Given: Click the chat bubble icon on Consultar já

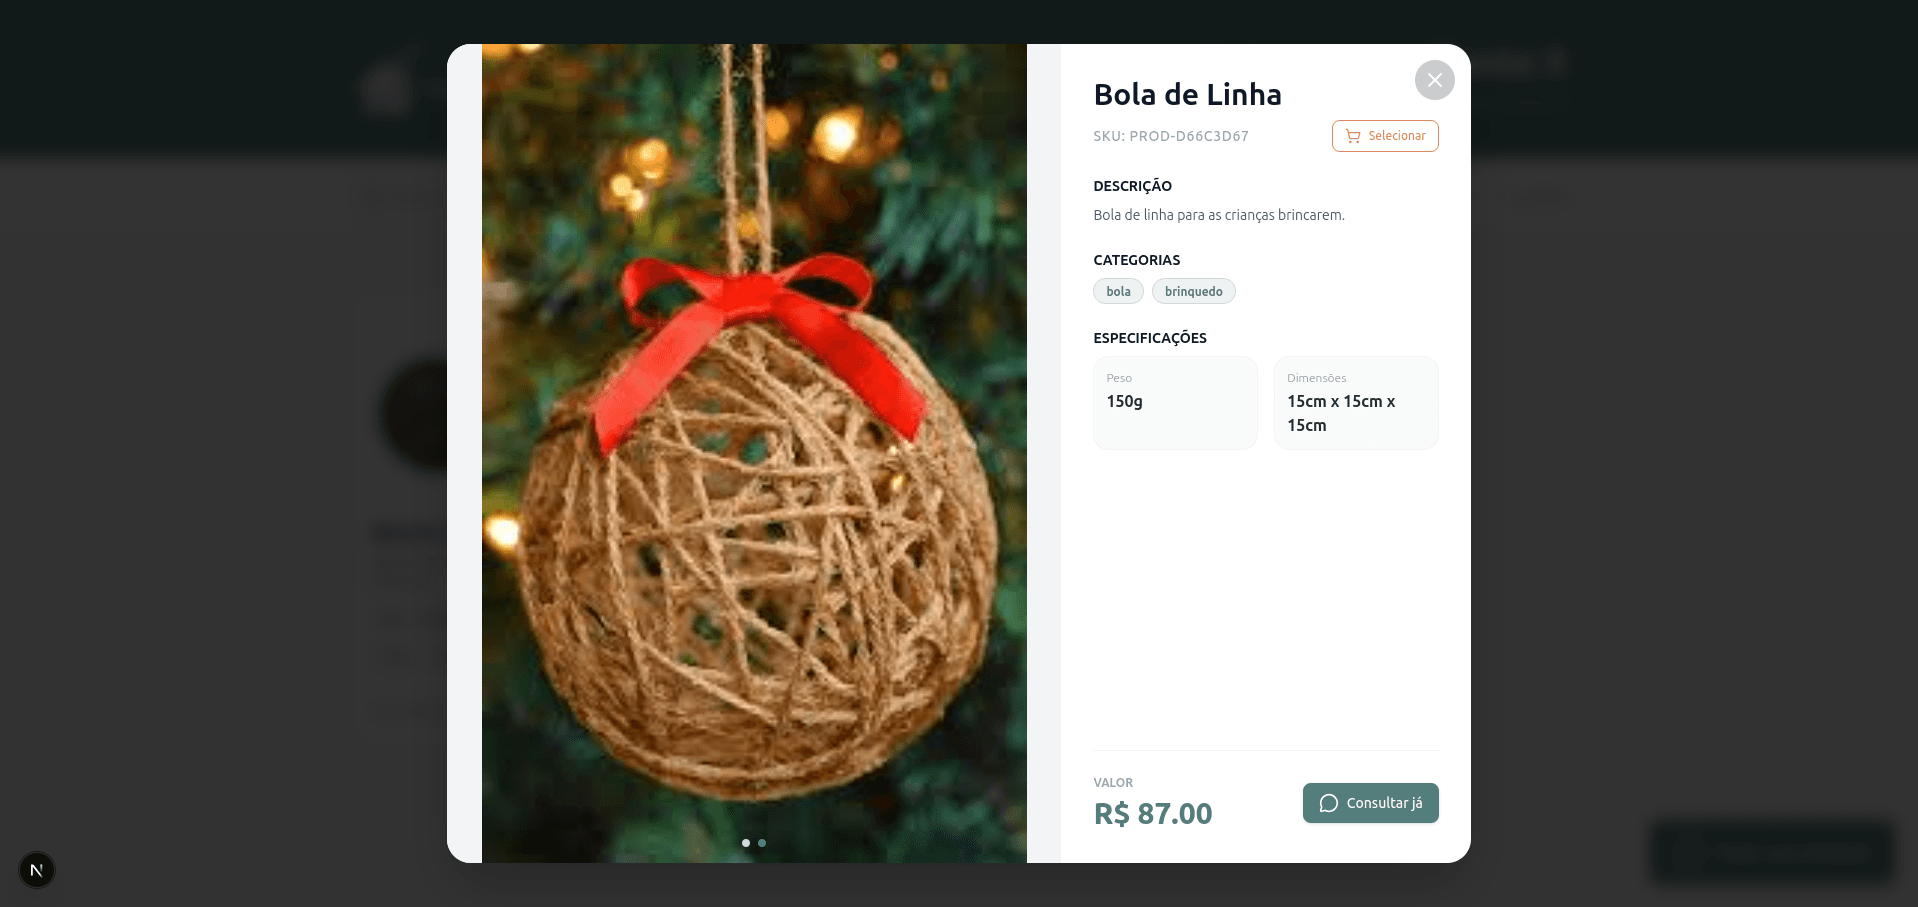Looking at the screenshot, I should coord(1328,803).
